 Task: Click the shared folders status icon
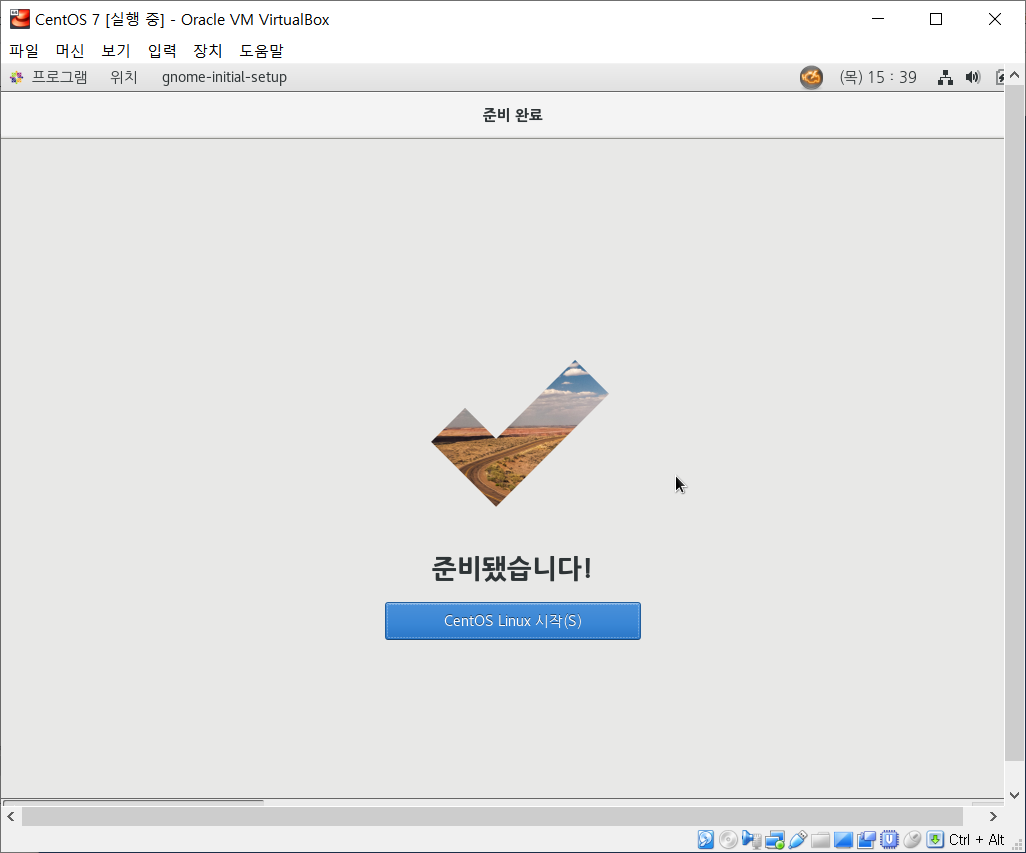[821, 839]
